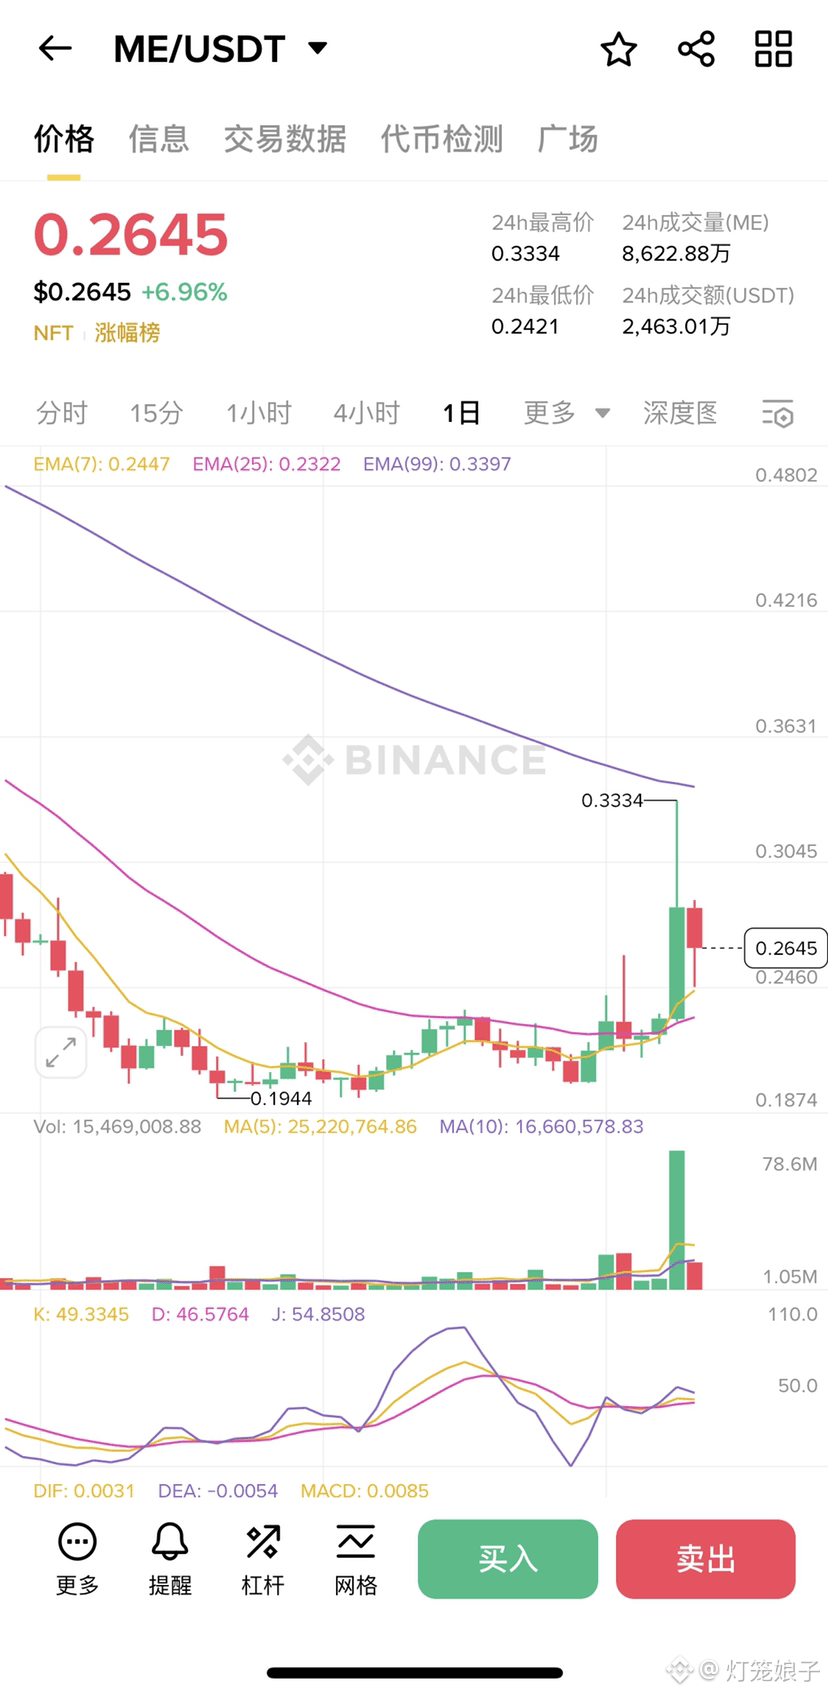Expand chart to fullscreen with arrows icon
Screen dimensions: 828x1696
tap(61, 1052)
